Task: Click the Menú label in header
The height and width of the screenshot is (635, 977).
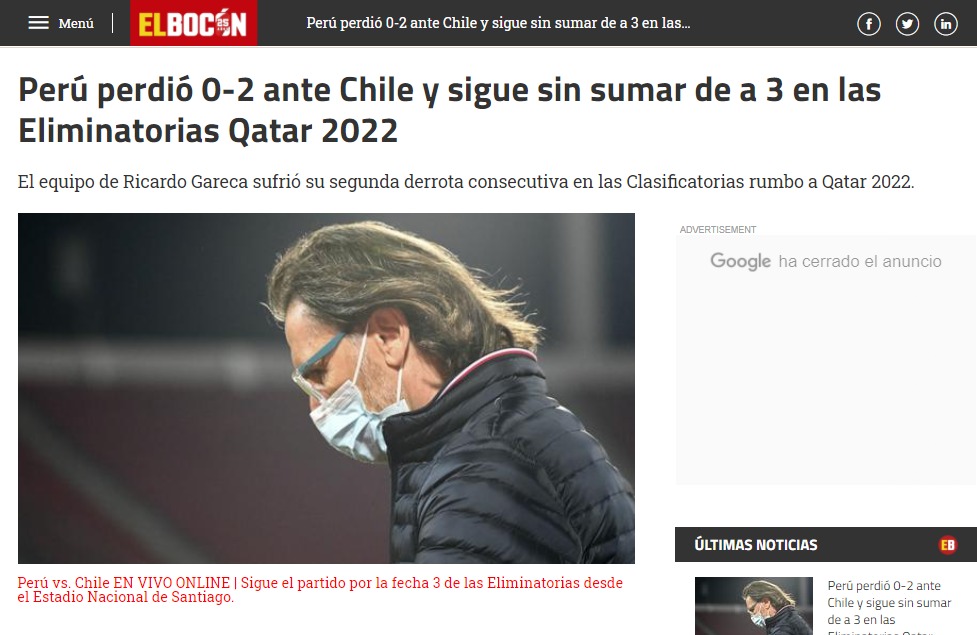Action: point(76,24)
